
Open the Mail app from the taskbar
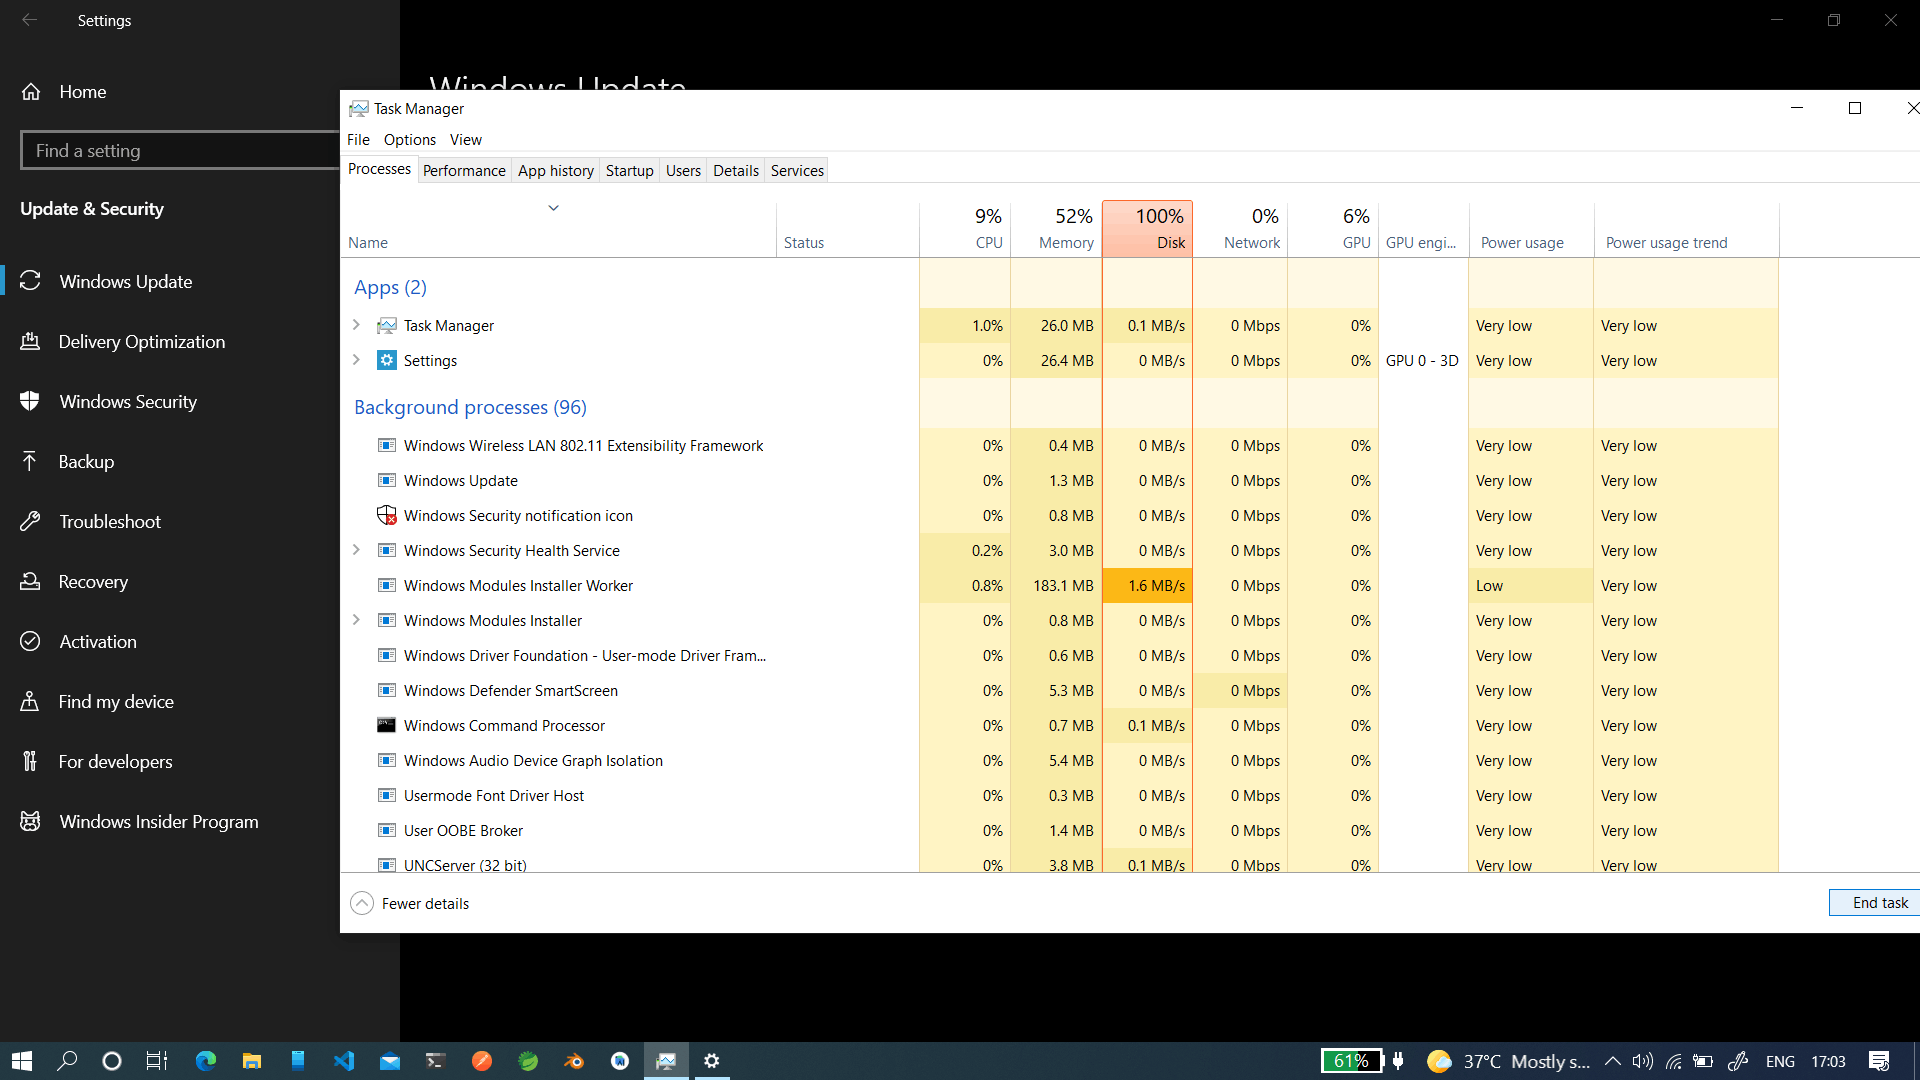390,1061
